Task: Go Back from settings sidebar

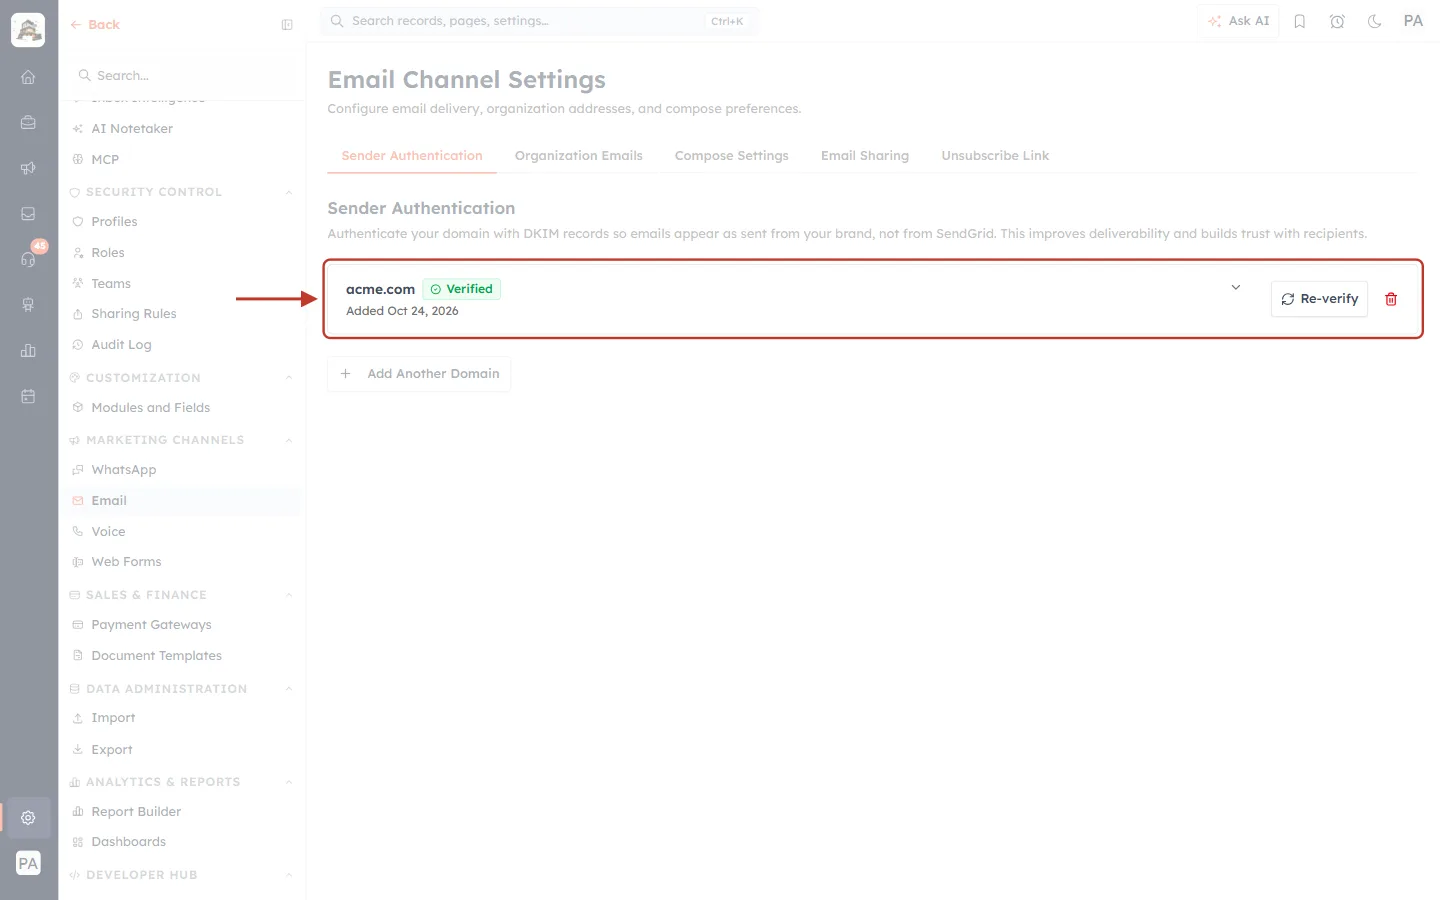Action: pyautogui.click(x=95, y=25)
